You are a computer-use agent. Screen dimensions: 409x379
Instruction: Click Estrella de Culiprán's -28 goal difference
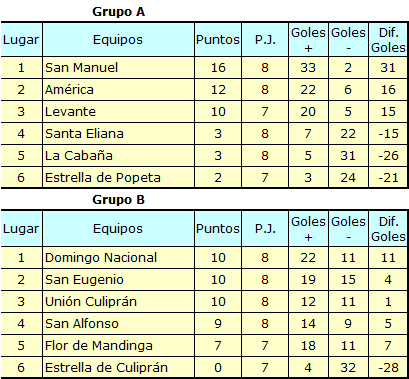[388, 367]
